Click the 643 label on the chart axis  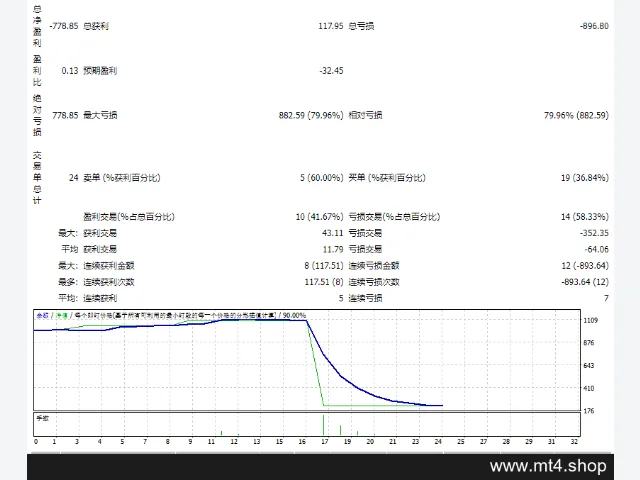(589, 366)
